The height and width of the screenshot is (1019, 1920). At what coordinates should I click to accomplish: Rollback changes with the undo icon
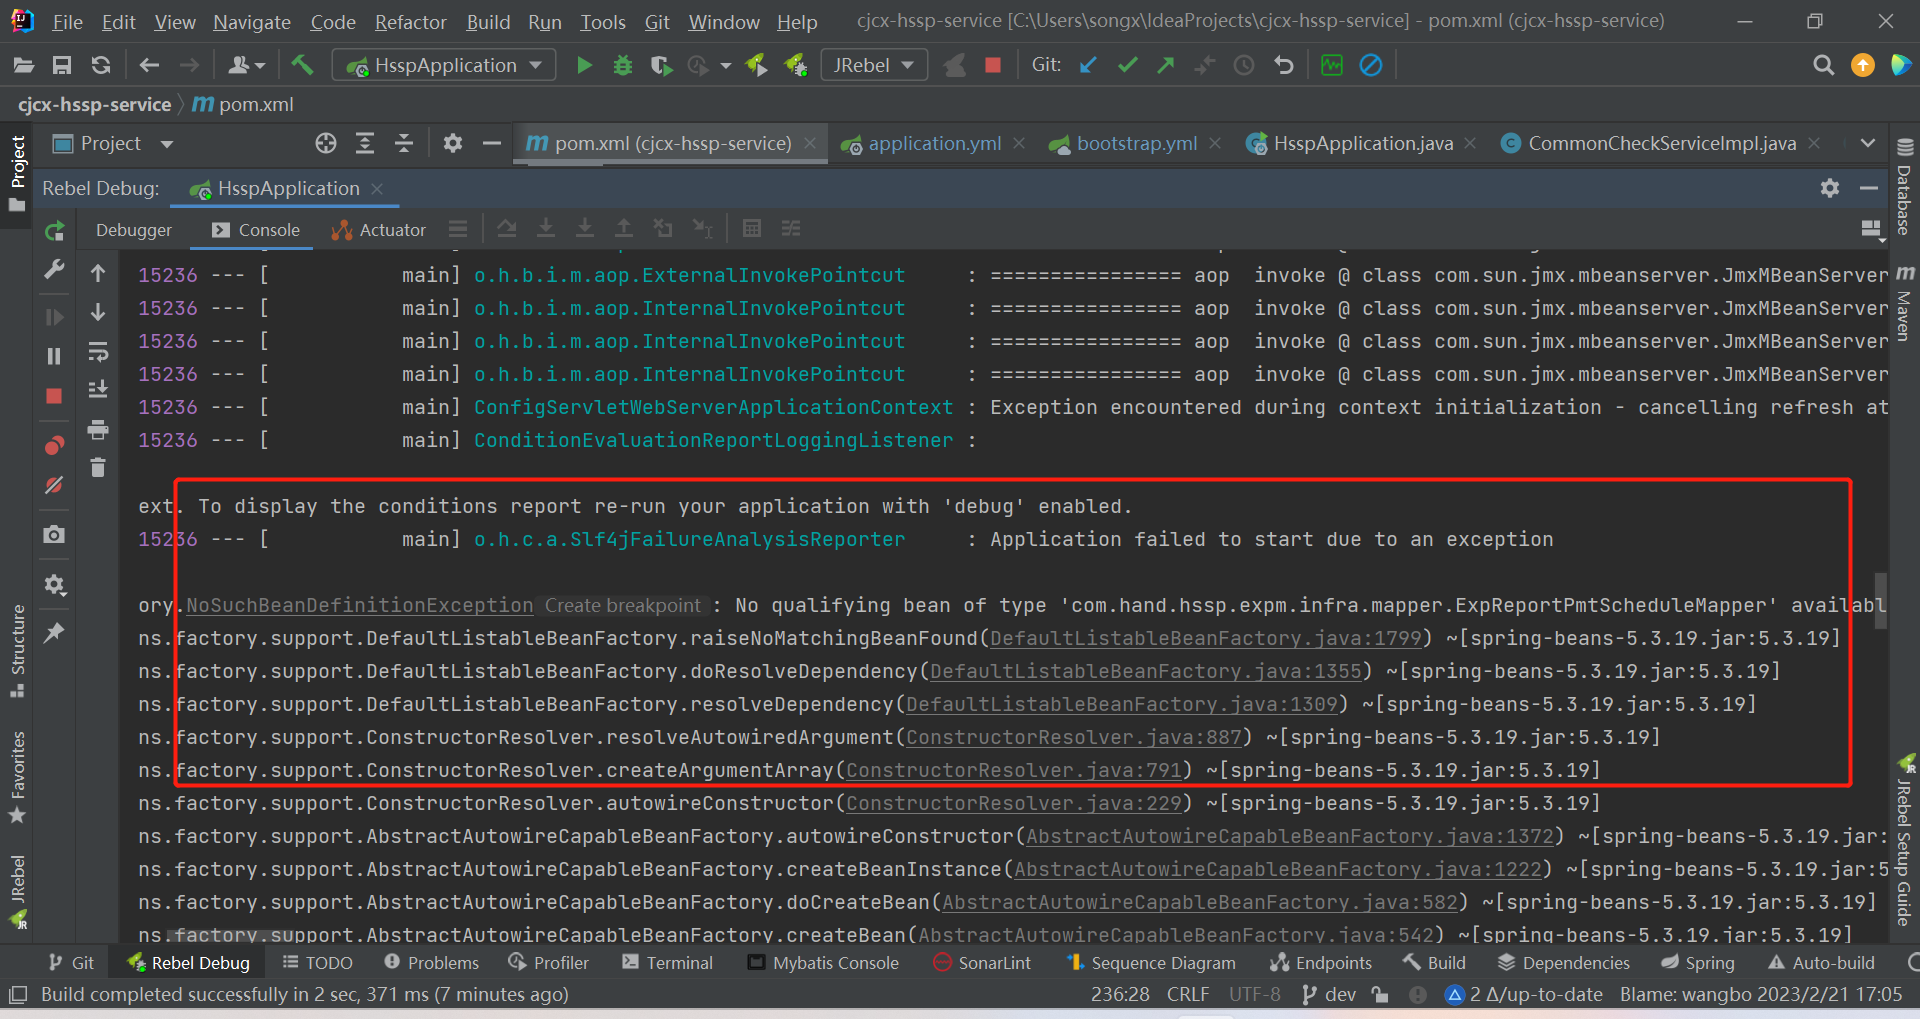point(1284,65)
